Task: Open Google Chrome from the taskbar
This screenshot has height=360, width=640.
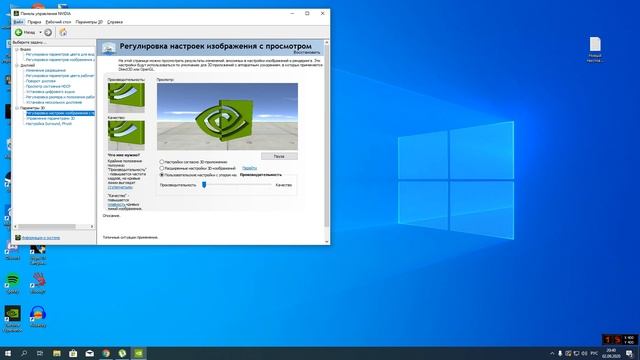Action: click(x=106, y=353)
